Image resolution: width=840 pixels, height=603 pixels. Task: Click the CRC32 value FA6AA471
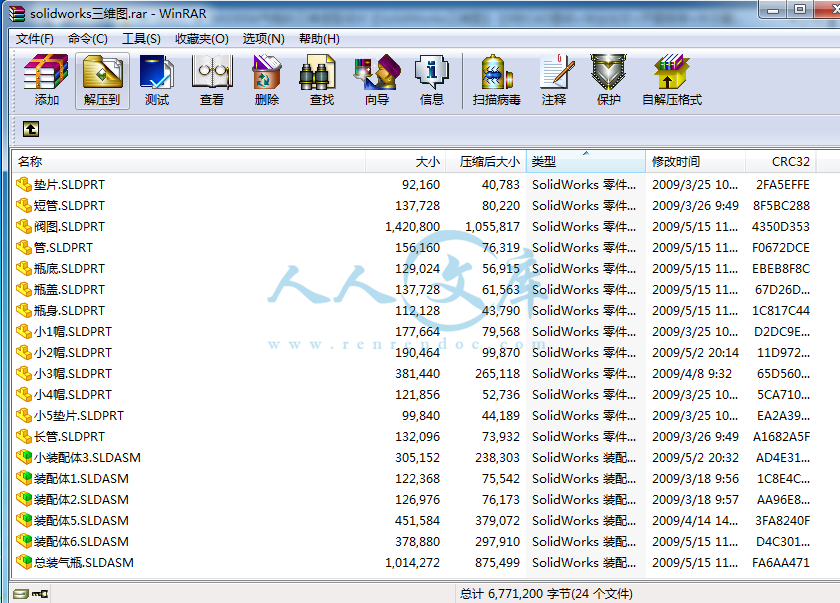(781, 562)
